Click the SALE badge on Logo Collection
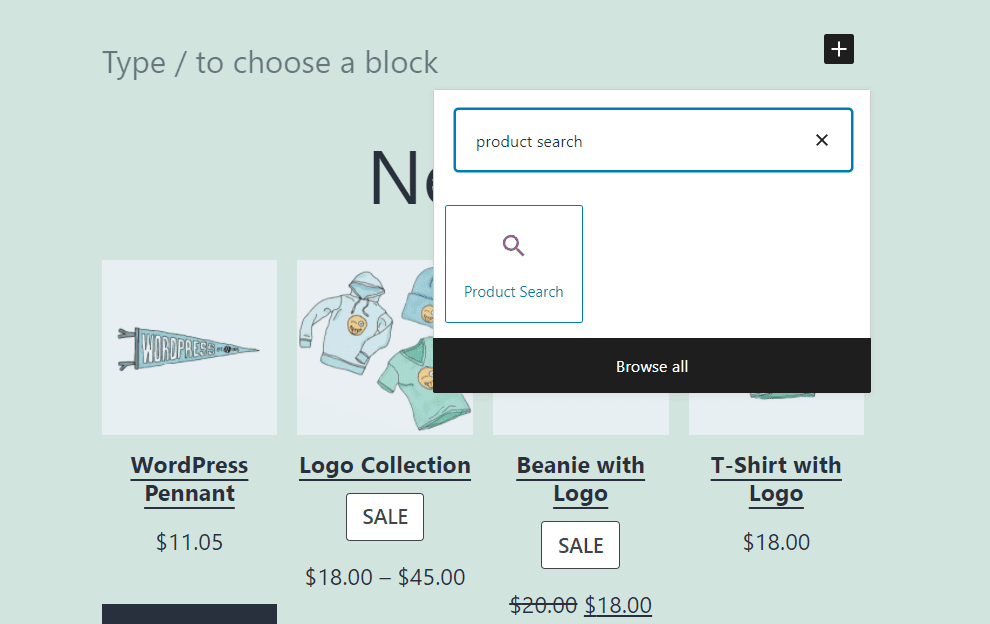Screen dimensions: 990x624 coord(384,517)
